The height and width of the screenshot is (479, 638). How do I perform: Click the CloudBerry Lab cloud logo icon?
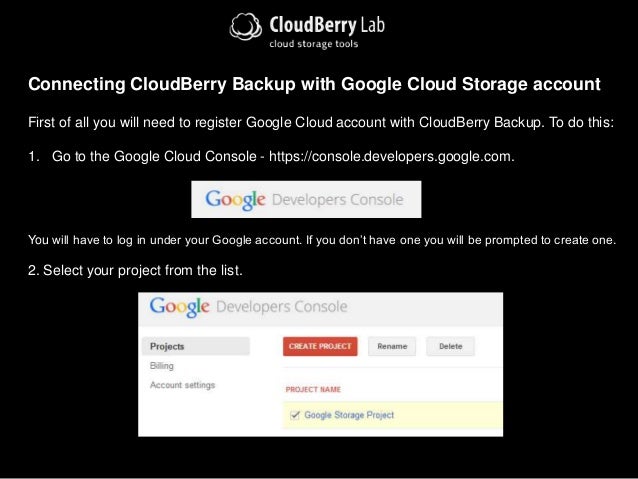pyautogui.click(x=246, y=26)
